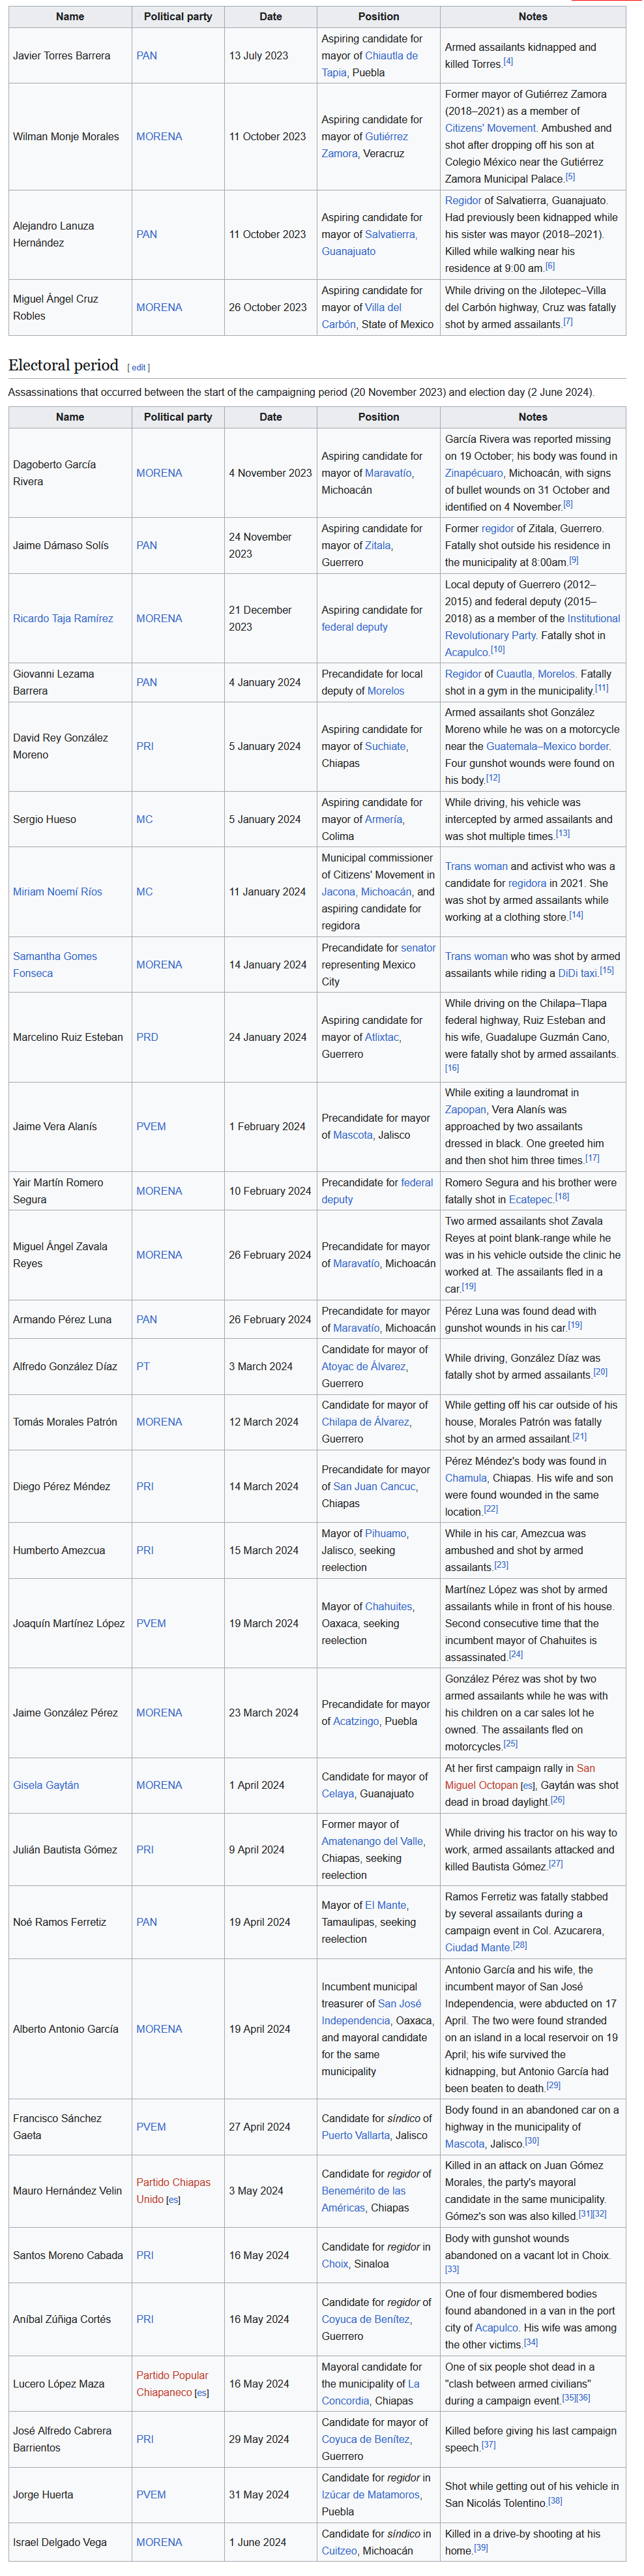Open the Celaya link
Viewport: 644px width, 2576px height.
(x=338, y=1794)
